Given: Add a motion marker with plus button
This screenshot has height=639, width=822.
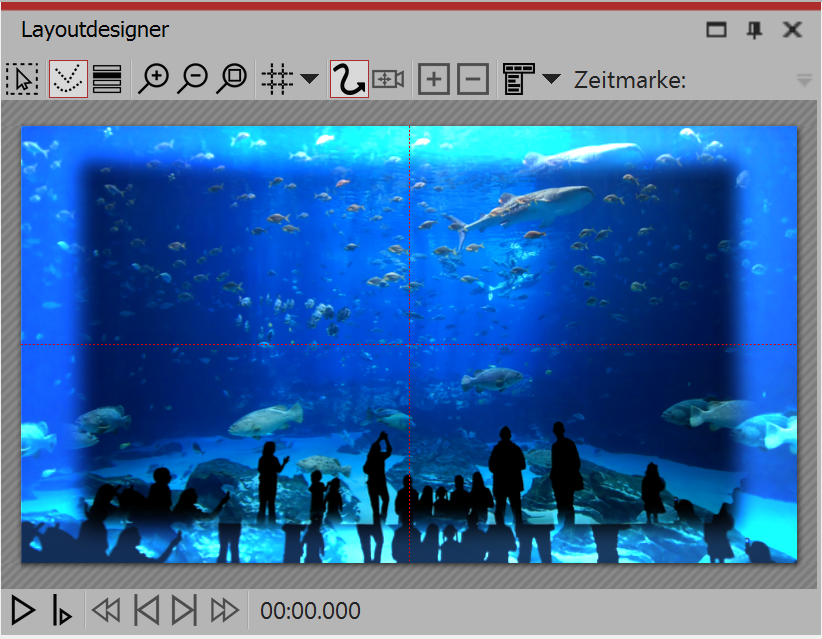Looking at the screenshot, I should coord(433,79).
